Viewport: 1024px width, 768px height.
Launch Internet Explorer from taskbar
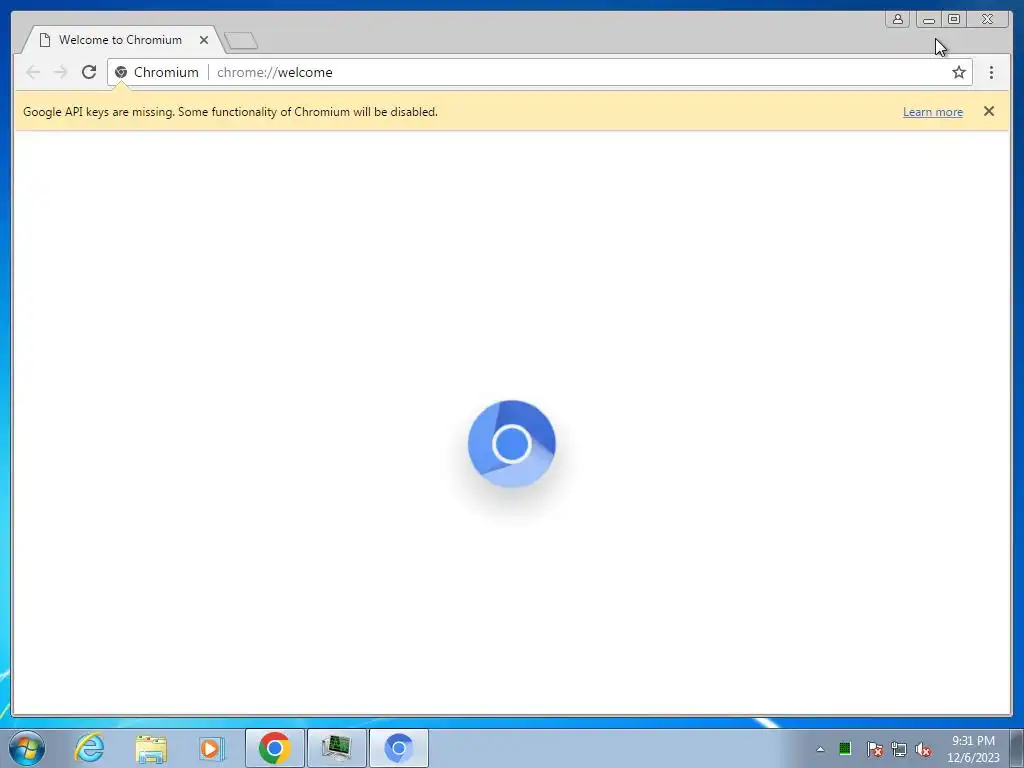pyautogui.click(x=89, y=748)
